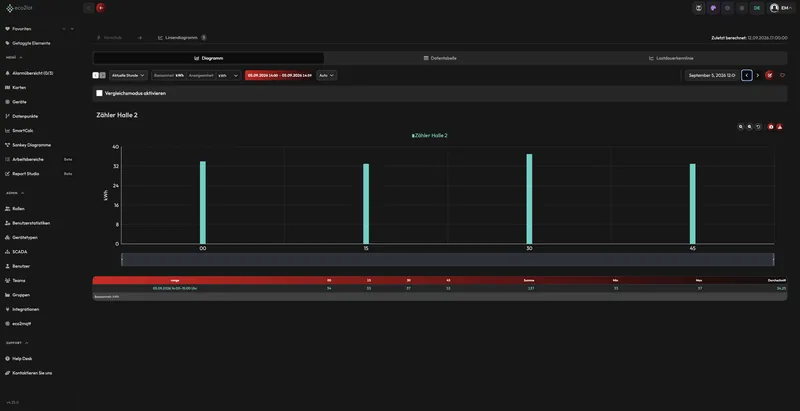Screen dimensions: 800x411
Task: Toggle the light mode sun icon
Action: pos(728,8)
